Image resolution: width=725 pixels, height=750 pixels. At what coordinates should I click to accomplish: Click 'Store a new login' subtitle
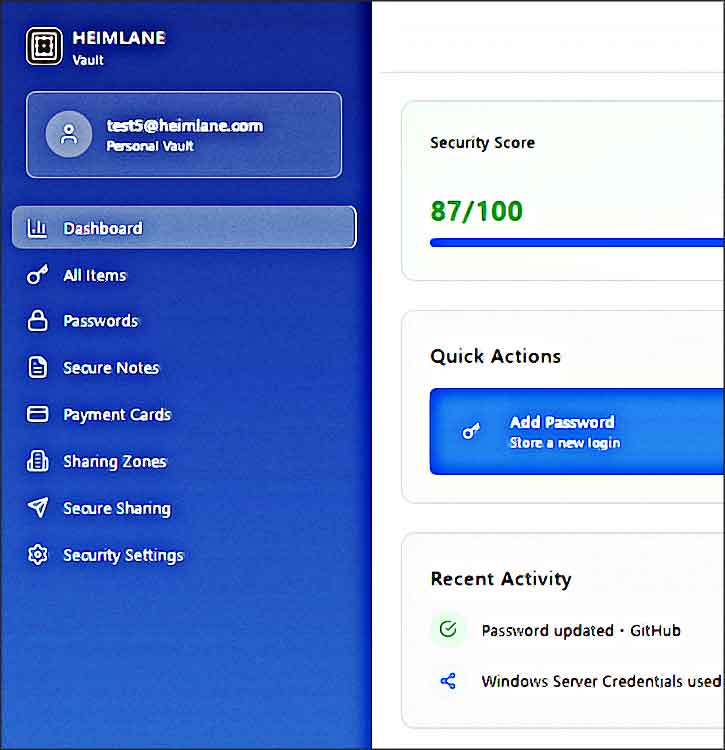pos(565,443)
